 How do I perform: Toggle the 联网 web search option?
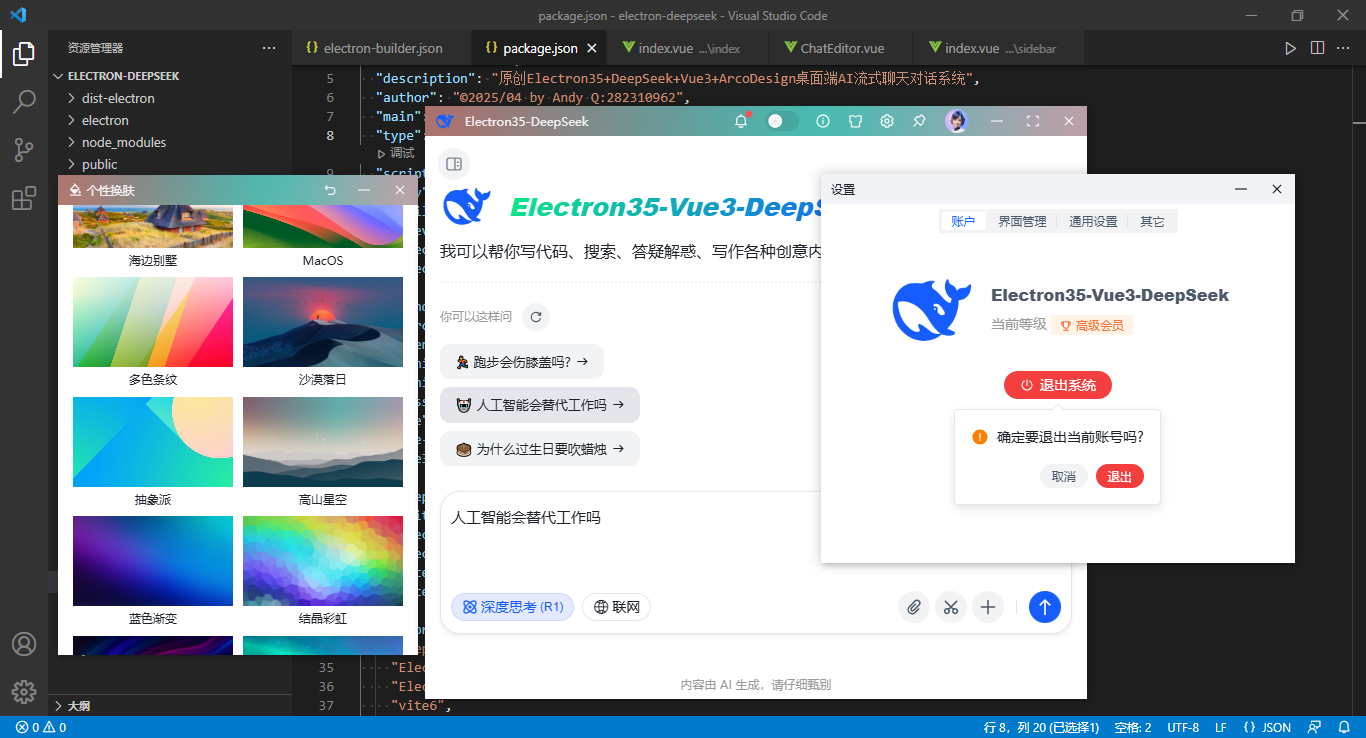click(616, 607)
